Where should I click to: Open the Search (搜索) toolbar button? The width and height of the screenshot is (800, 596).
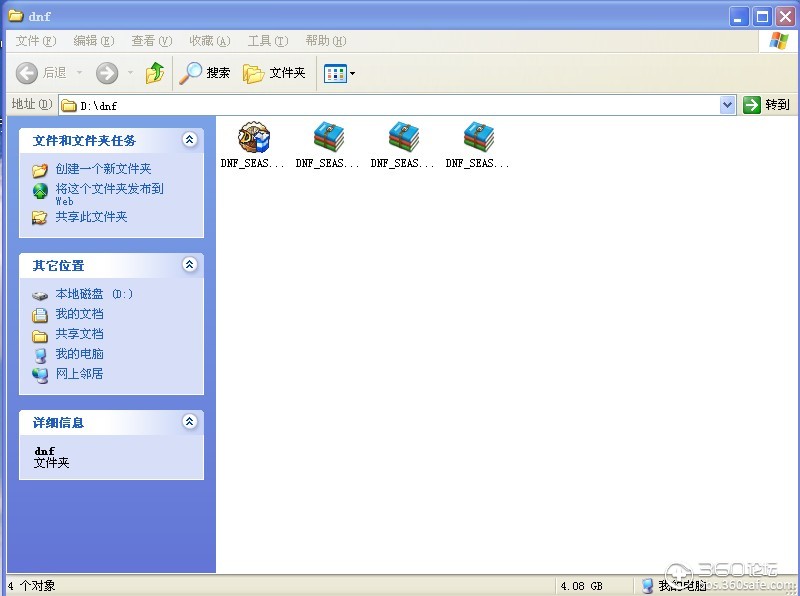coord(205,73)
